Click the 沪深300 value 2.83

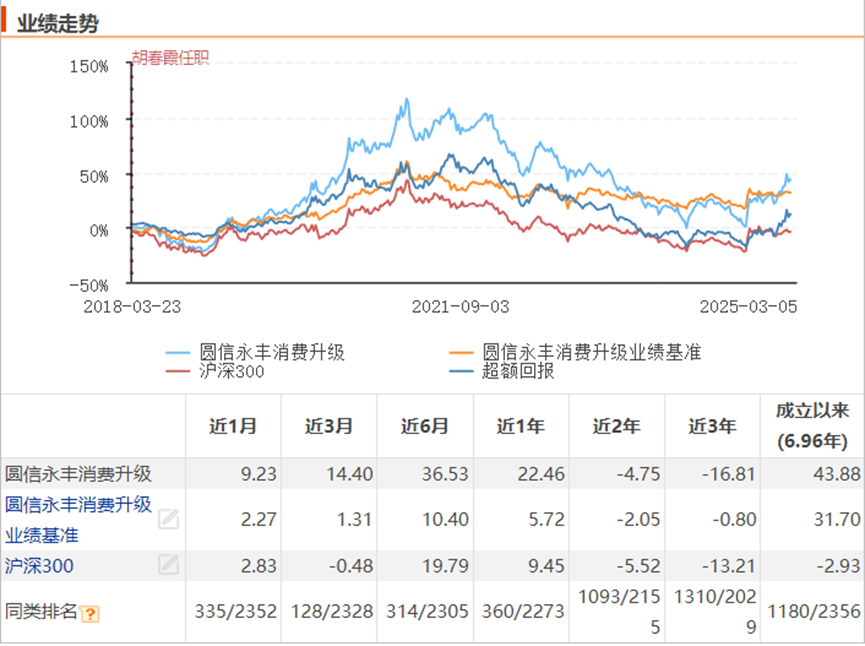[x=258, y=565]
